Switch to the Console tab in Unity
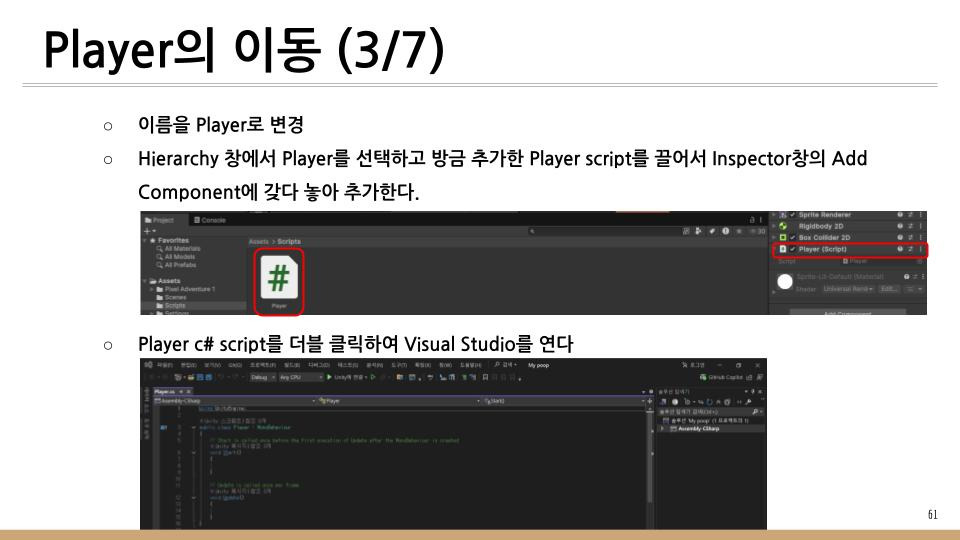The height and width of the screenshot is (540, 960). point(210,220)
